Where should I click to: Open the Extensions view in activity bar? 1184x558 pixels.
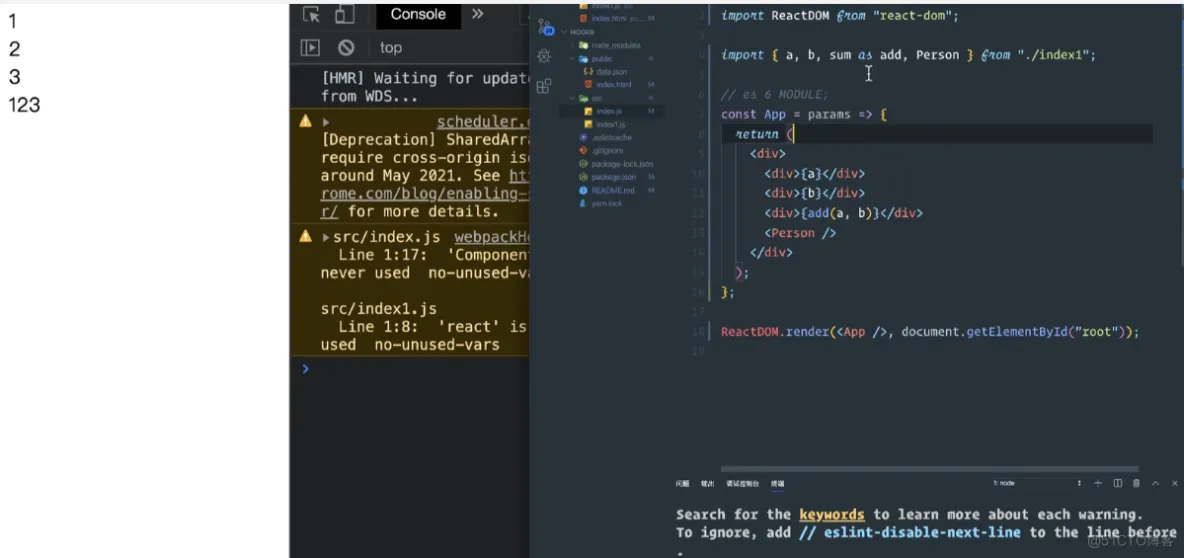(x=544, y=85)
